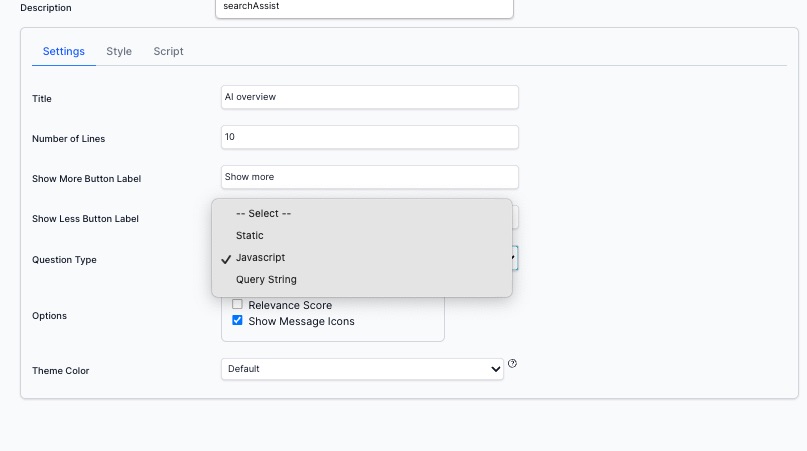Click the Question Type dropdown arrow edge
807x451 pixels.
(x=514, y=259)
